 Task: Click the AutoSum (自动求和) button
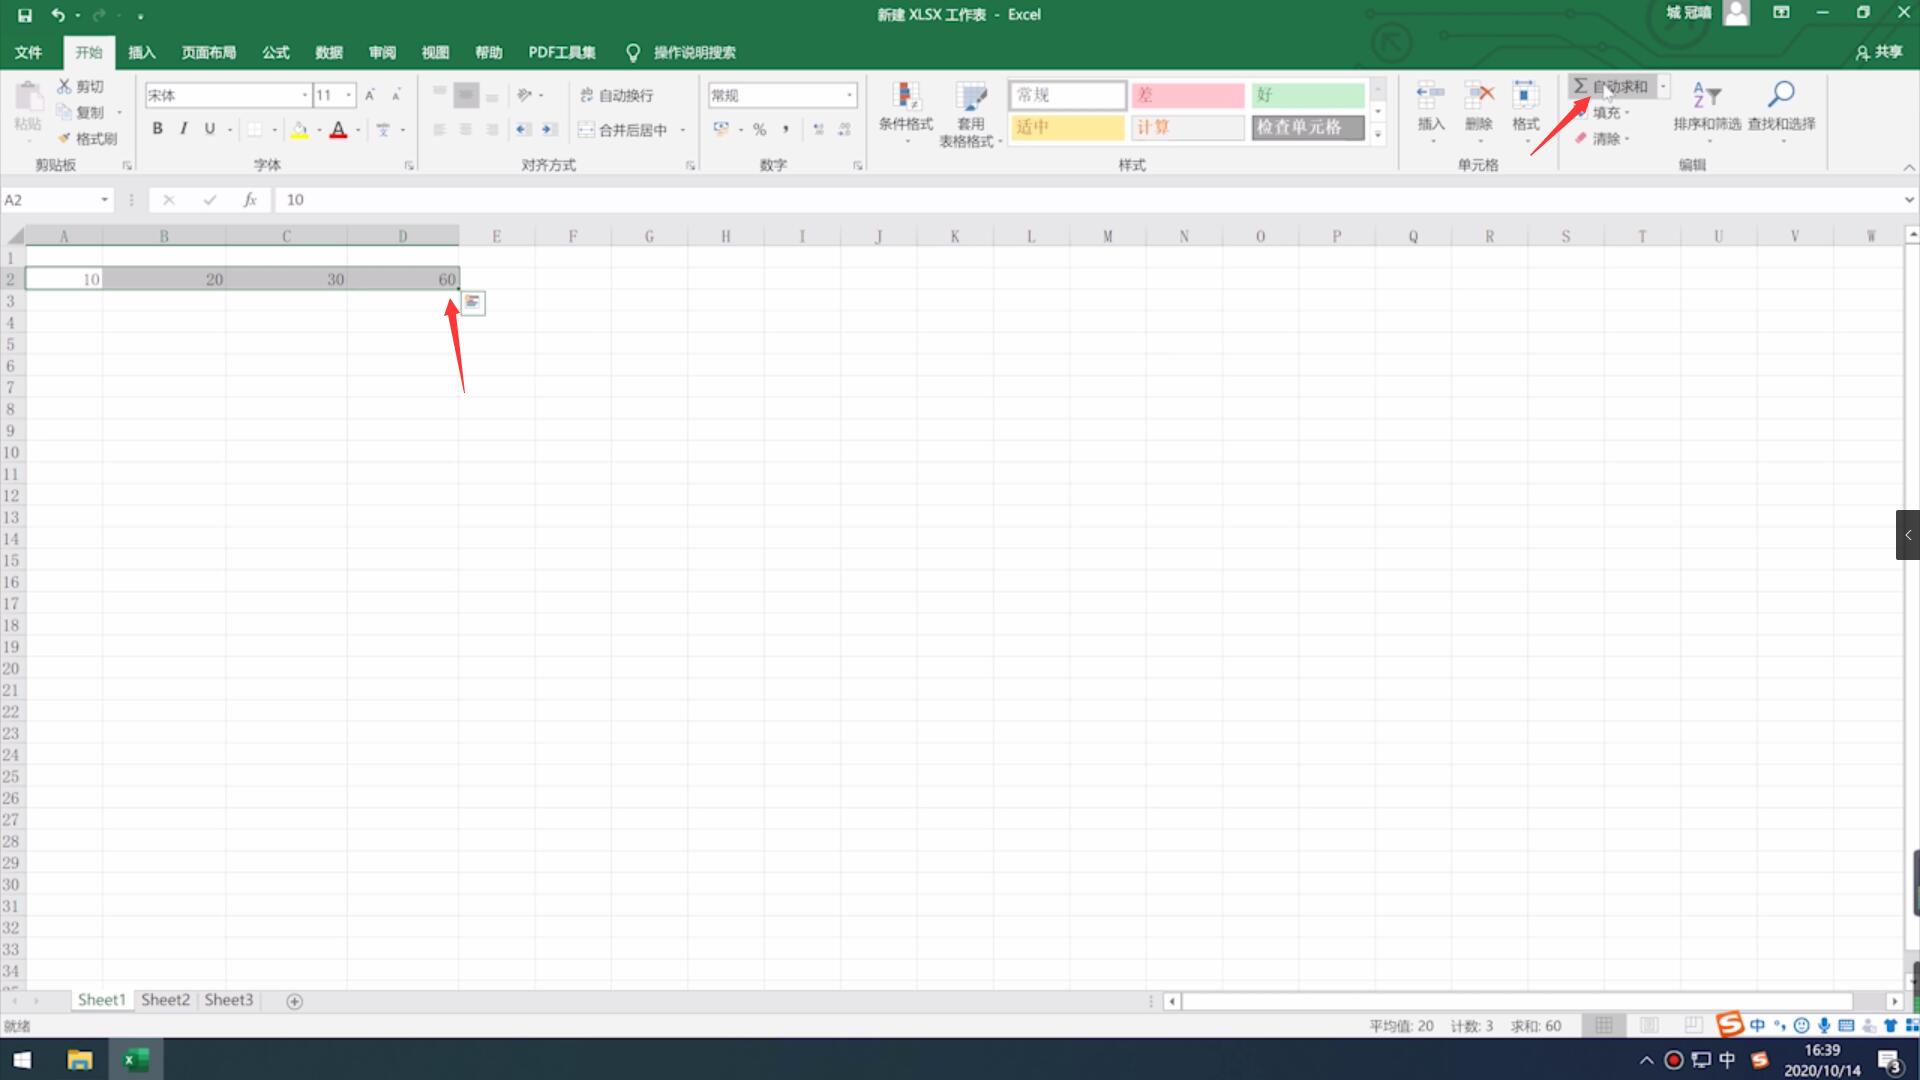[x=1611, y=86]
